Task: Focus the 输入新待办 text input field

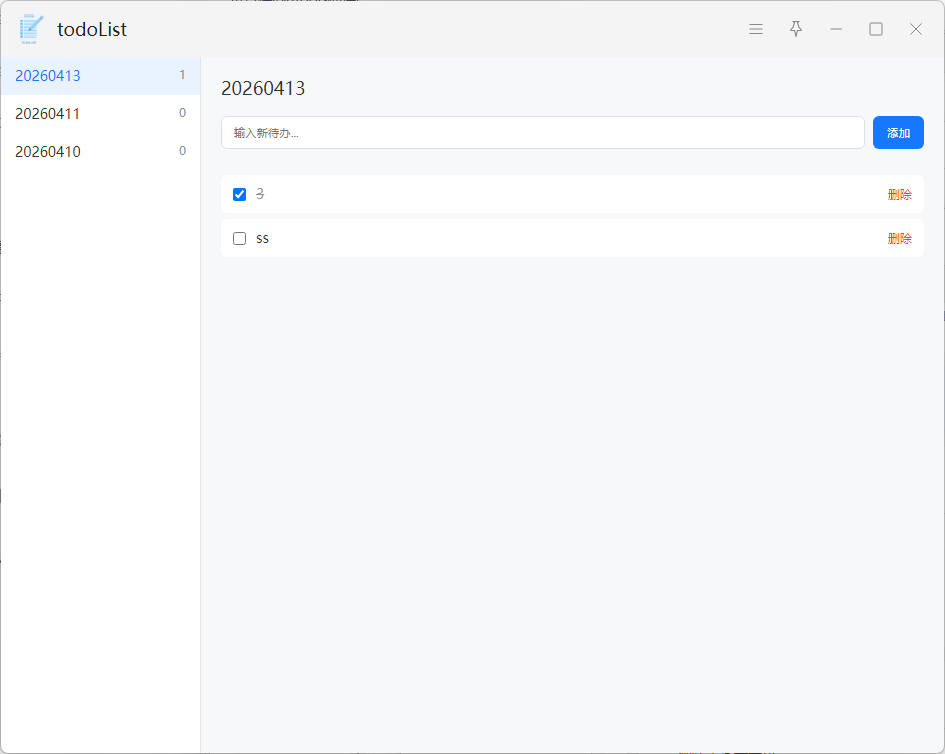Action: pyautogui.click(x=542, y=133)
